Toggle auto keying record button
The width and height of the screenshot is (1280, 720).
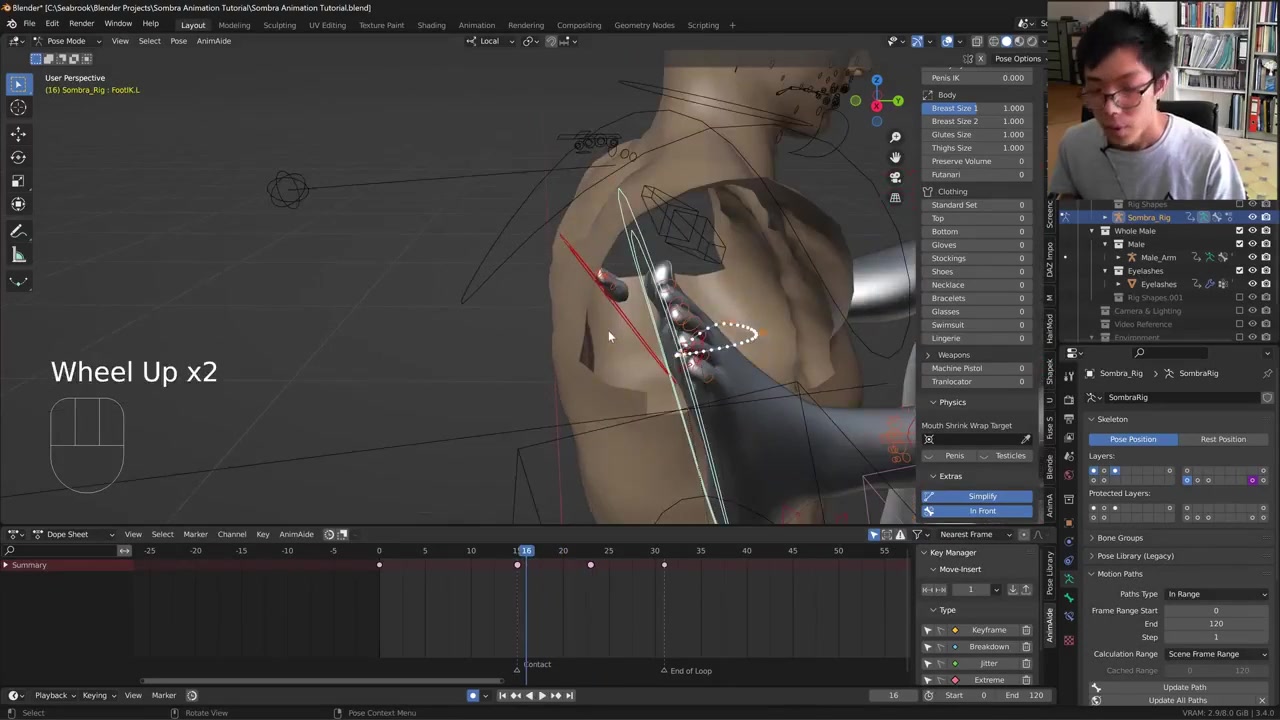473,696
